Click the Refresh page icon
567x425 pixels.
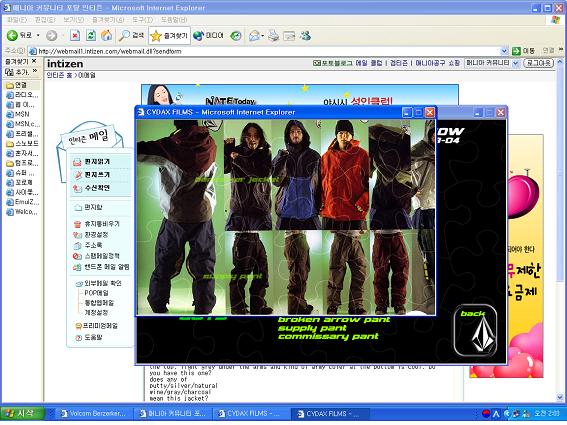[91, 35]
